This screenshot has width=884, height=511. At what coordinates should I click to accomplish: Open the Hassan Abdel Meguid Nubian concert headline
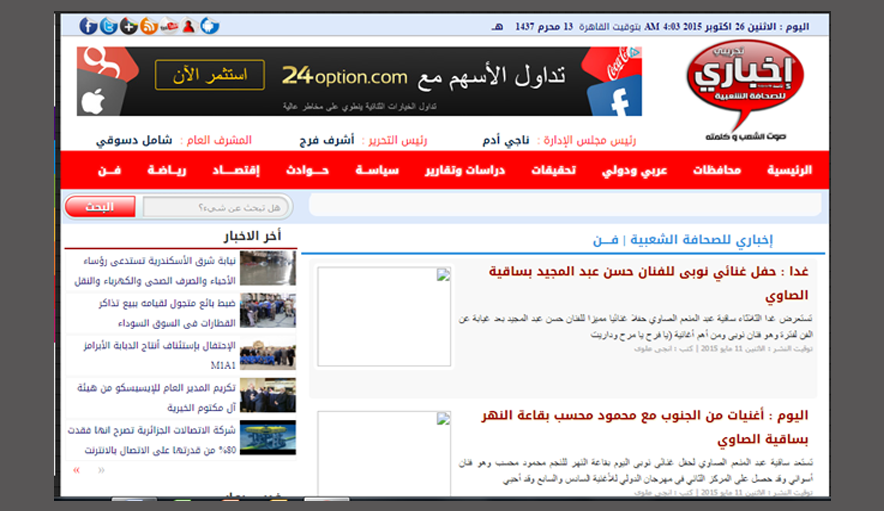click(647, 283)
